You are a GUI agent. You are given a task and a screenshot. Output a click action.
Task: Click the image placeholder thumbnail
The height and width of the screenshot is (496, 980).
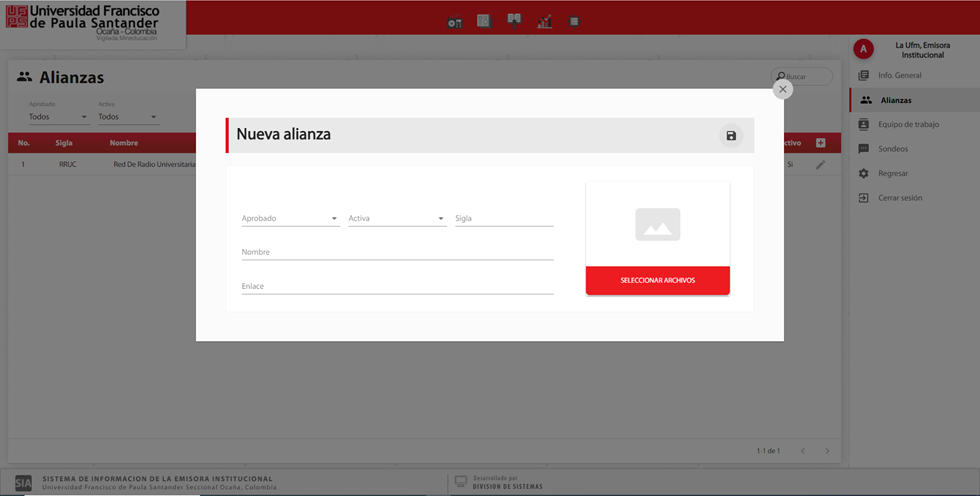coord(657,224)
